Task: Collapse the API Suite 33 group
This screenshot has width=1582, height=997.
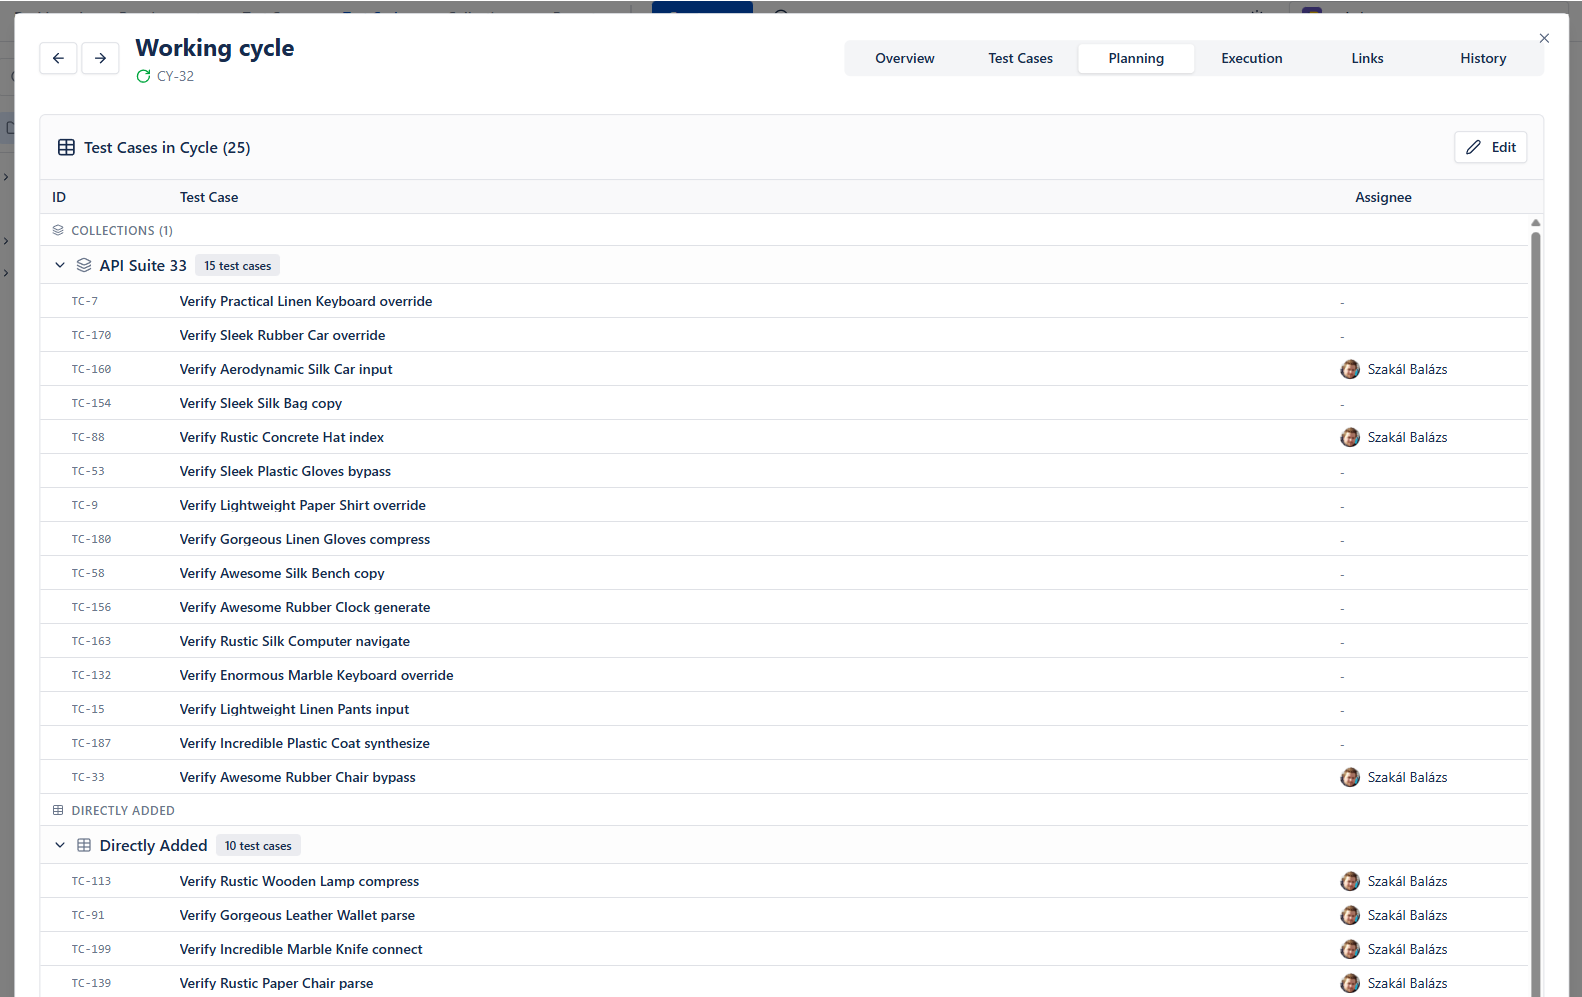Action: pyautogui.click(x=60, y=265)
